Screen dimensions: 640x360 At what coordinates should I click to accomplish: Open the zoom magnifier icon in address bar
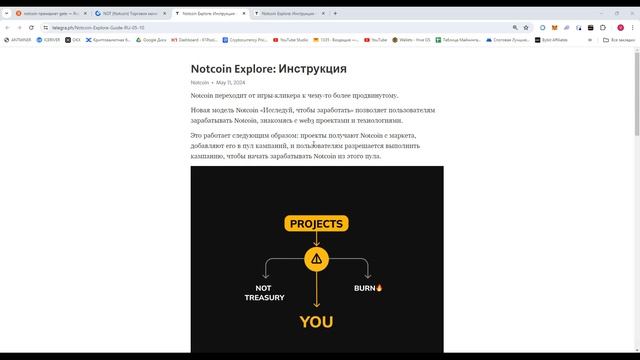(515, 28)
